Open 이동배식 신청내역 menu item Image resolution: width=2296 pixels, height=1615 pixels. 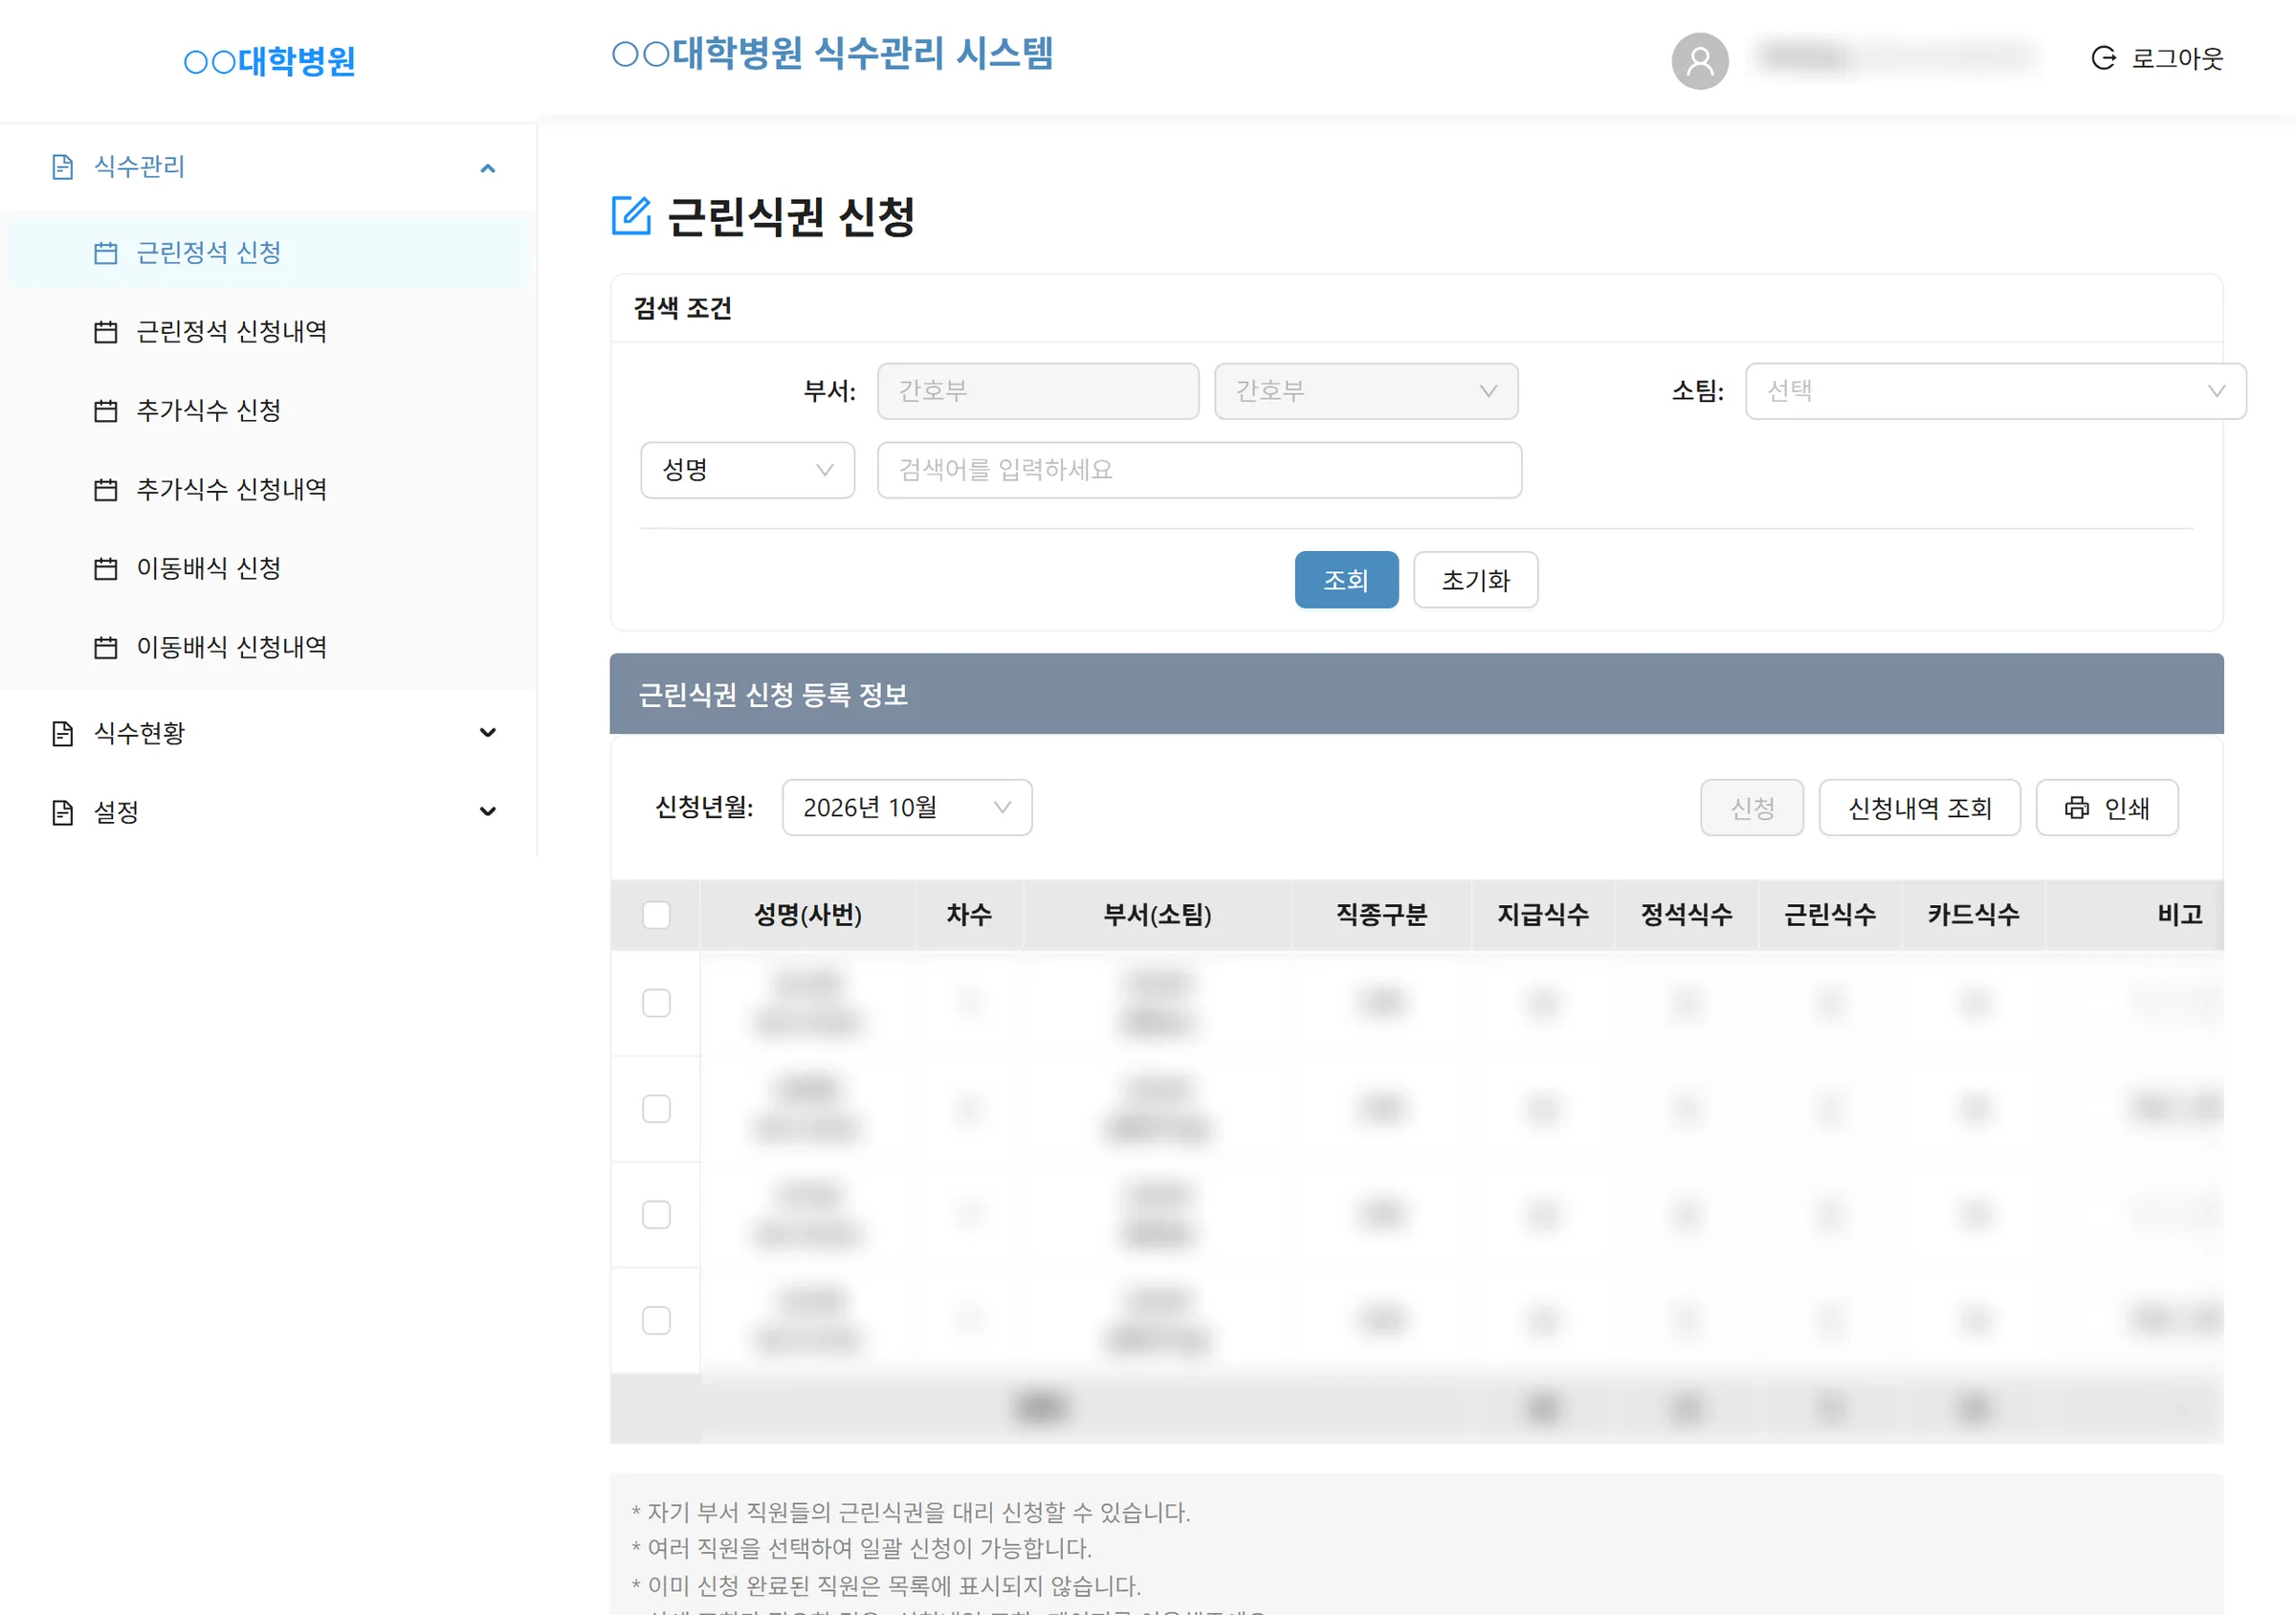pos(268,648)
